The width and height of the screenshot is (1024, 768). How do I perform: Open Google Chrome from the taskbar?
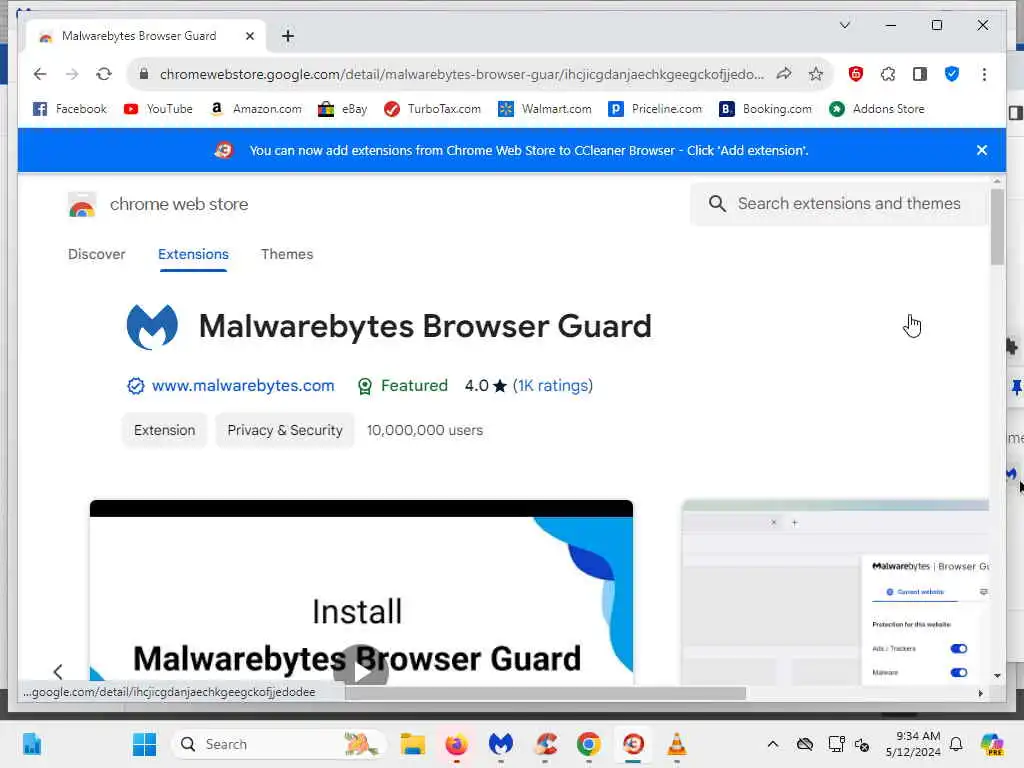[589, 744]
